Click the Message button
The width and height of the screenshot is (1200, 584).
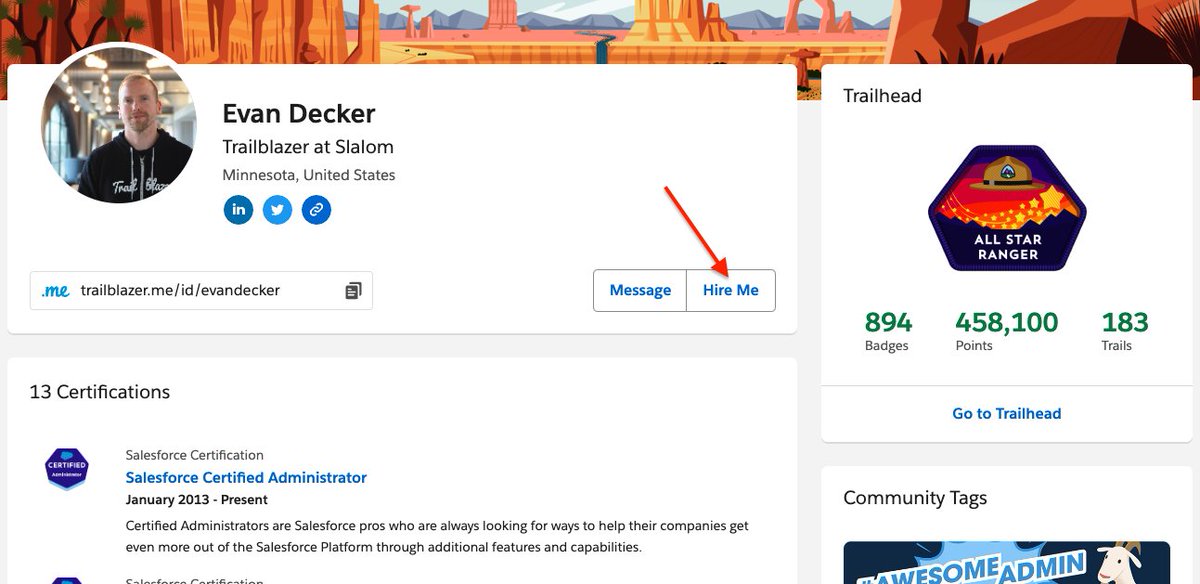tap(640, 290)
